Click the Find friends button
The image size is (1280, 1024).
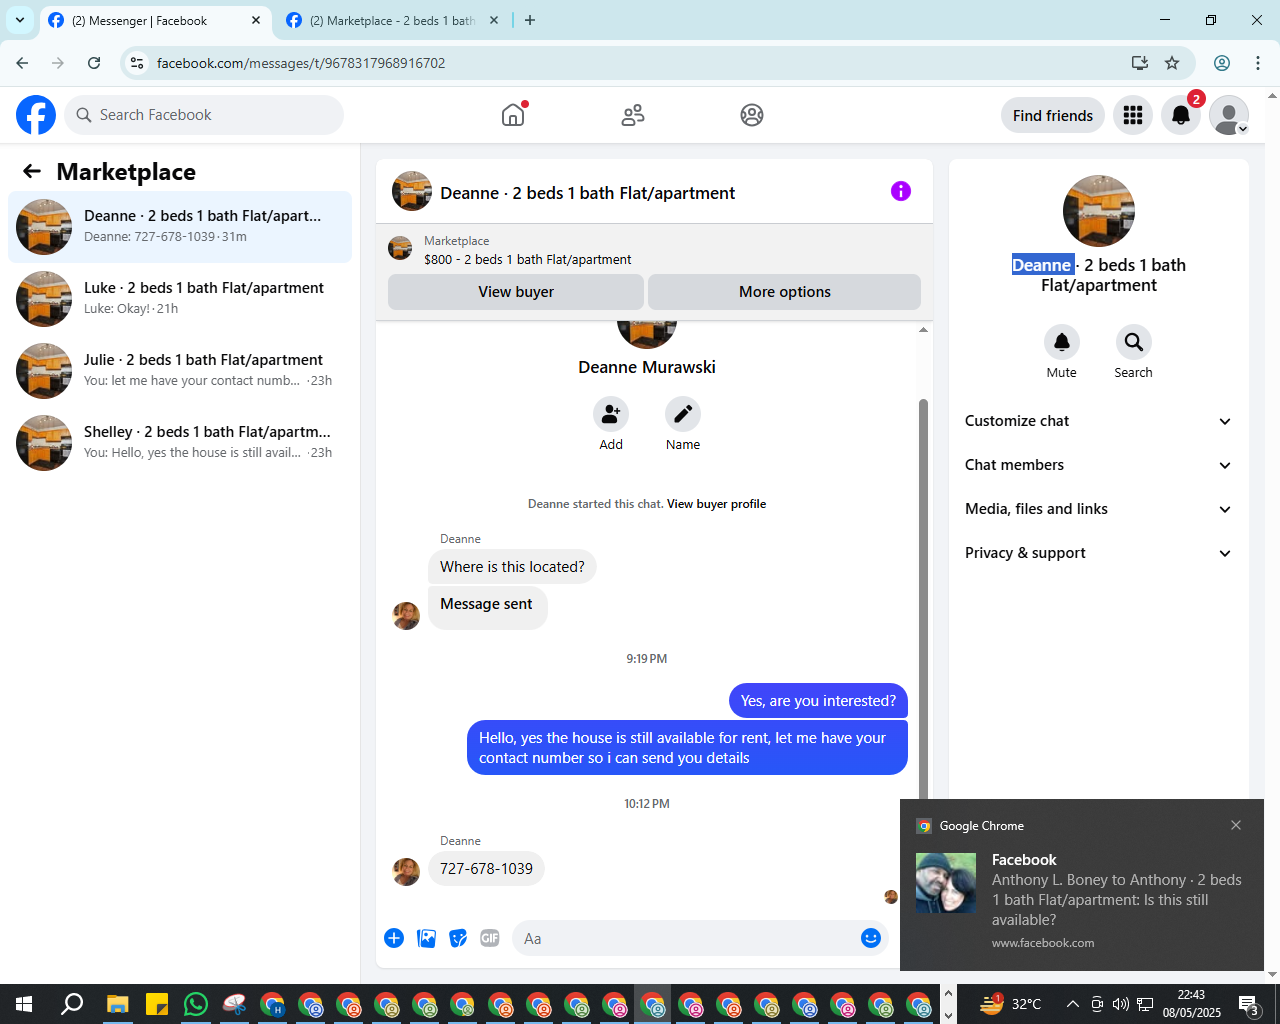point(1053,115)
